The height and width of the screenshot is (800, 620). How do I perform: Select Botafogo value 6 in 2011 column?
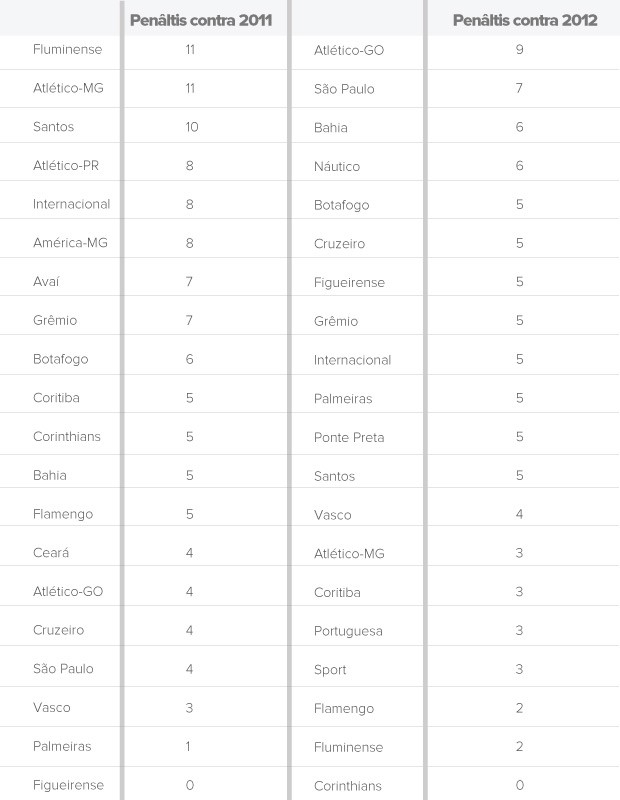[190, 359]
